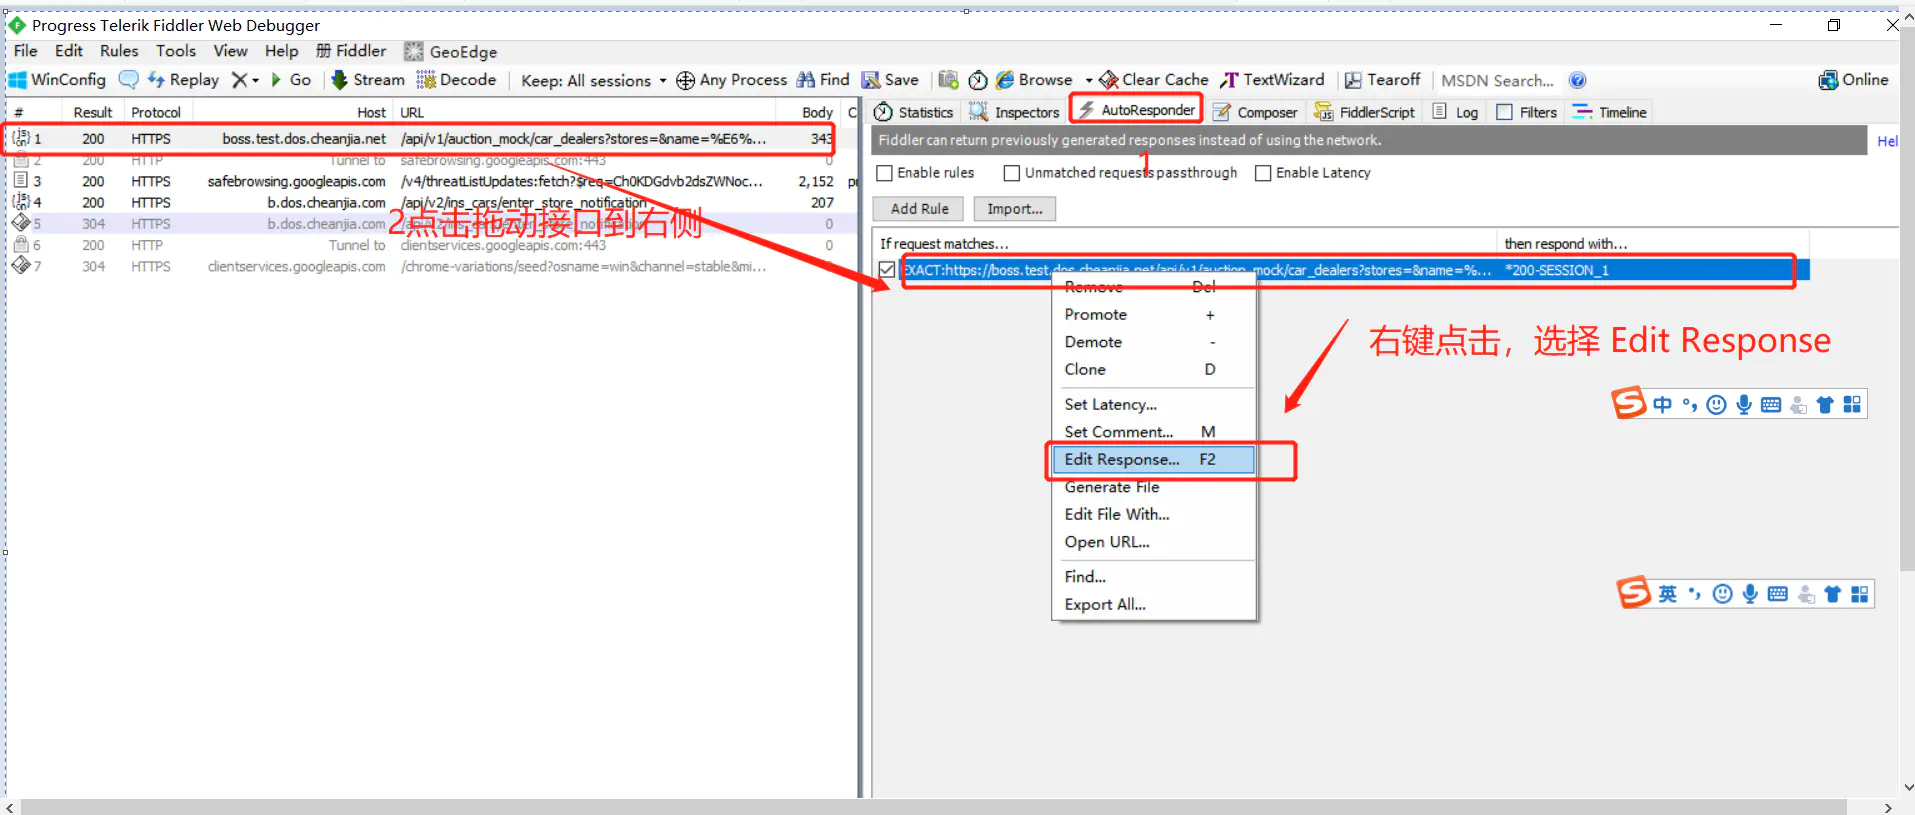Viewport: 1915px width, 815px height.
Task: Click the Import button
Action: click(x=1015, y=209)
